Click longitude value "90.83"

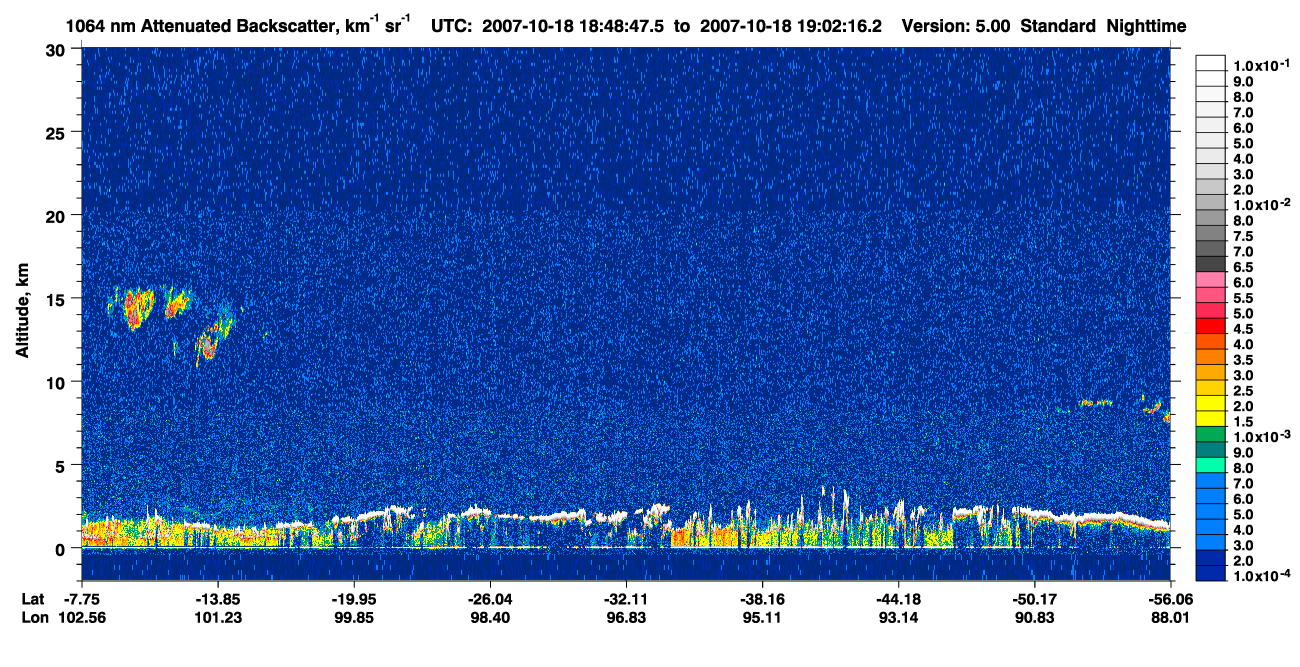(1033, 618)
